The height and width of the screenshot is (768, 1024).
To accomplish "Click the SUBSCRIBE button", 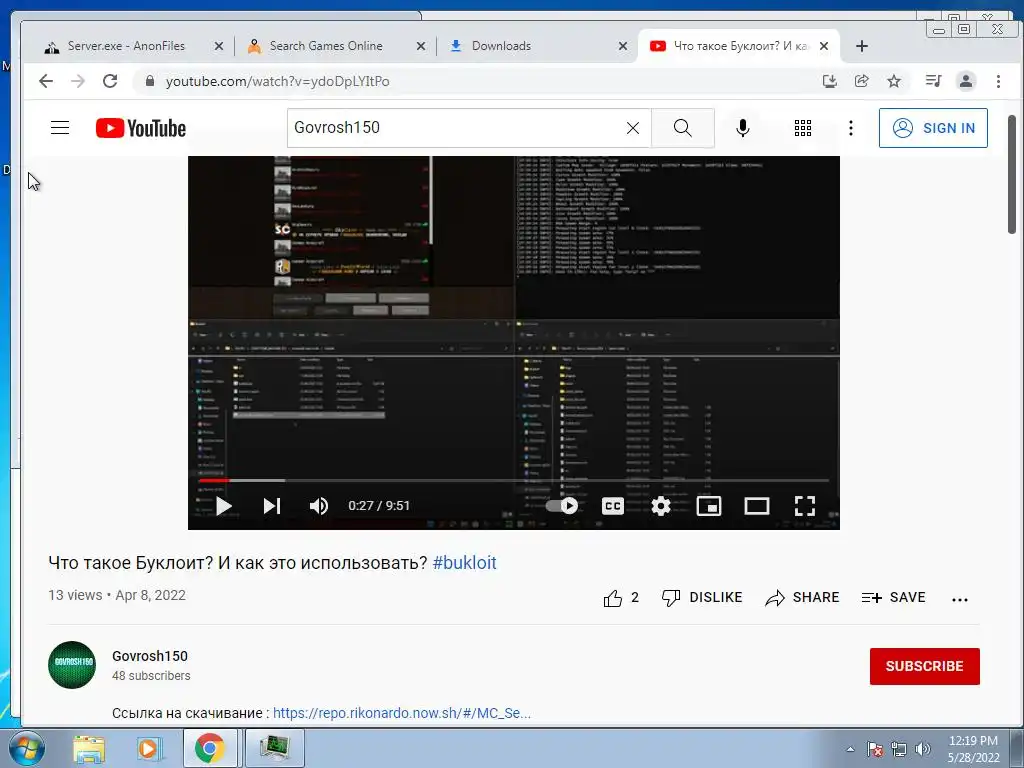I will (x=924, y=666).
